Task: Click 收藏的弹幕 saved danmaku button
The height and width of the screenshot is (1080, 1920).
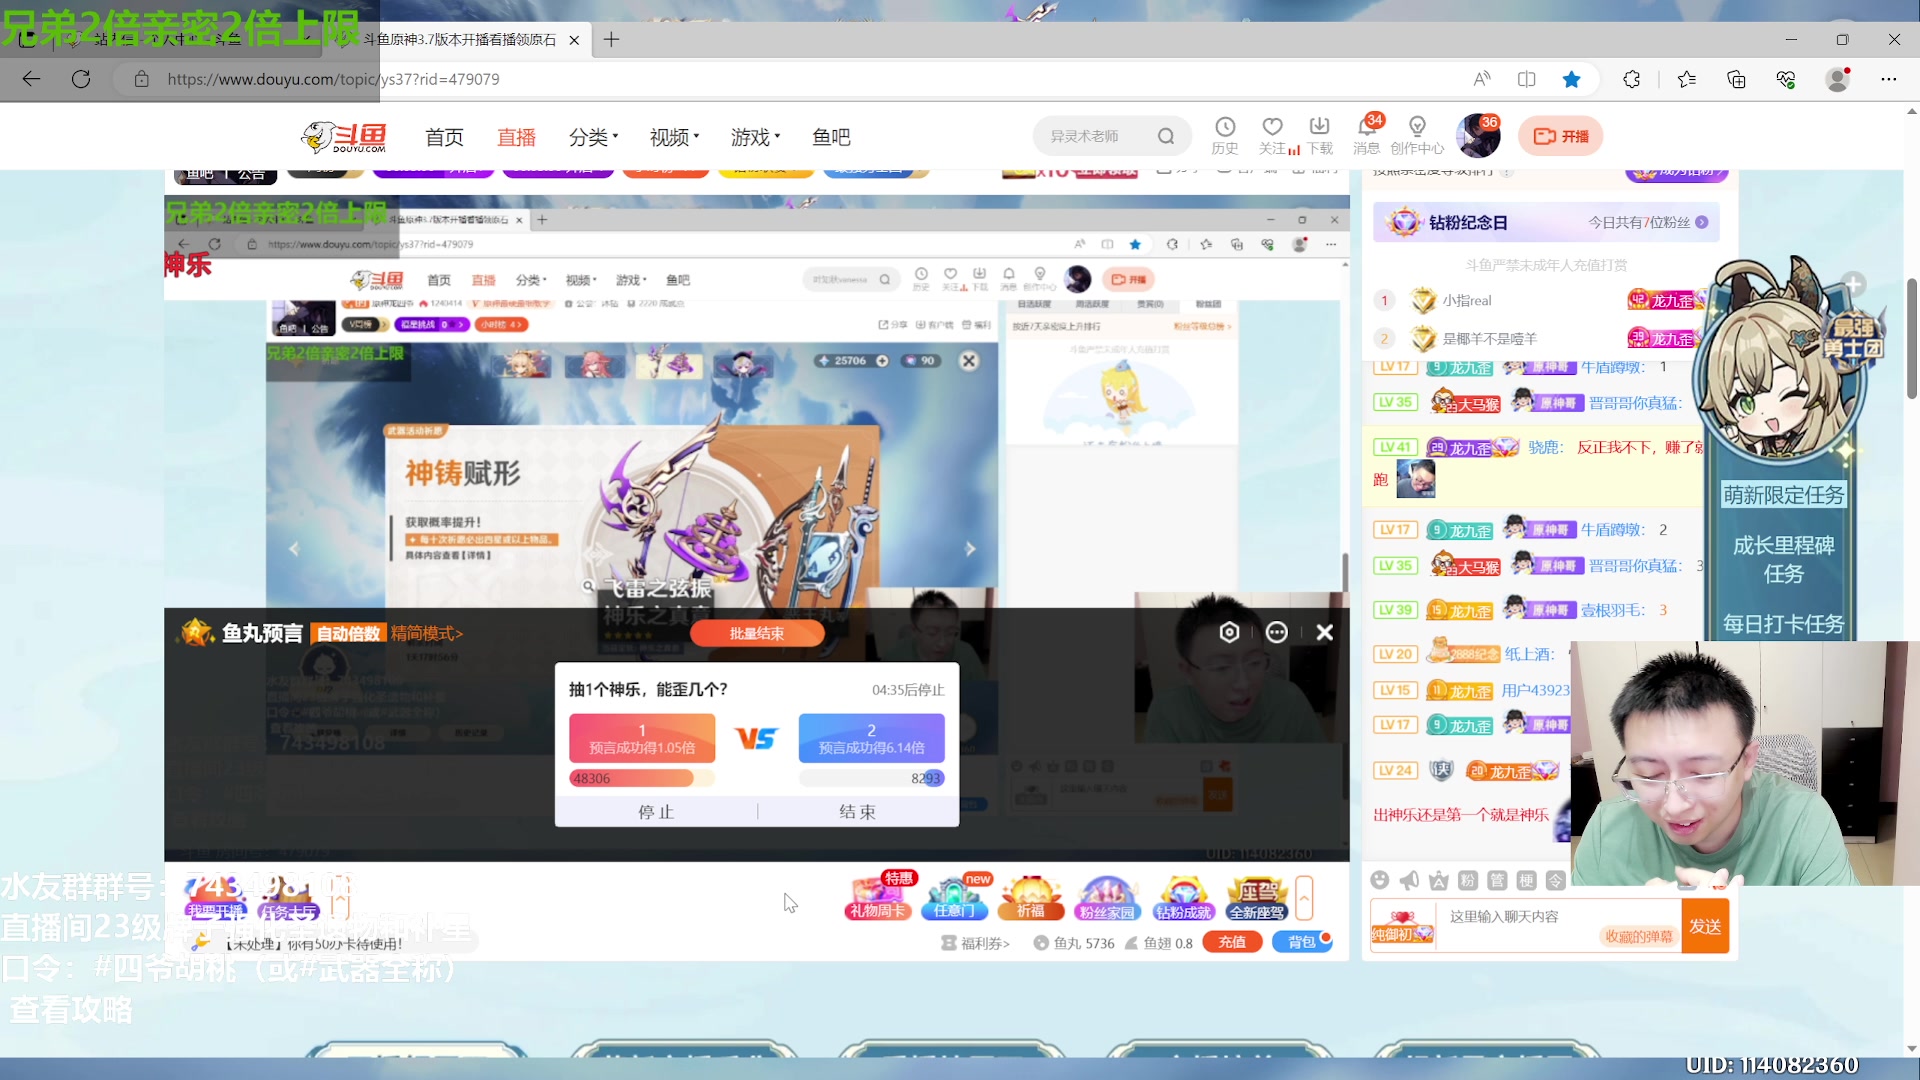Action: [x=1638, y=936]
